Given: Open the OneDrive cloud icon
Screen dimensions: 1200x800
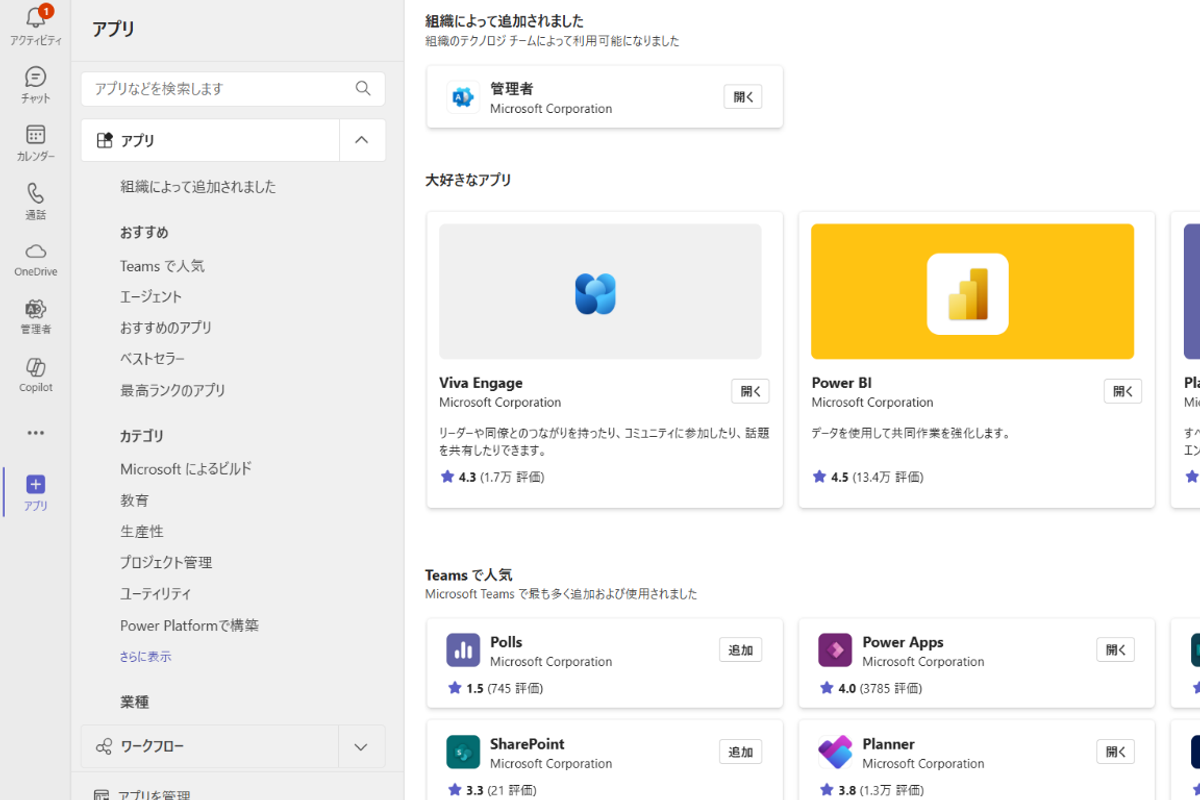Looking at the screenshot, I should pos(36,251).
